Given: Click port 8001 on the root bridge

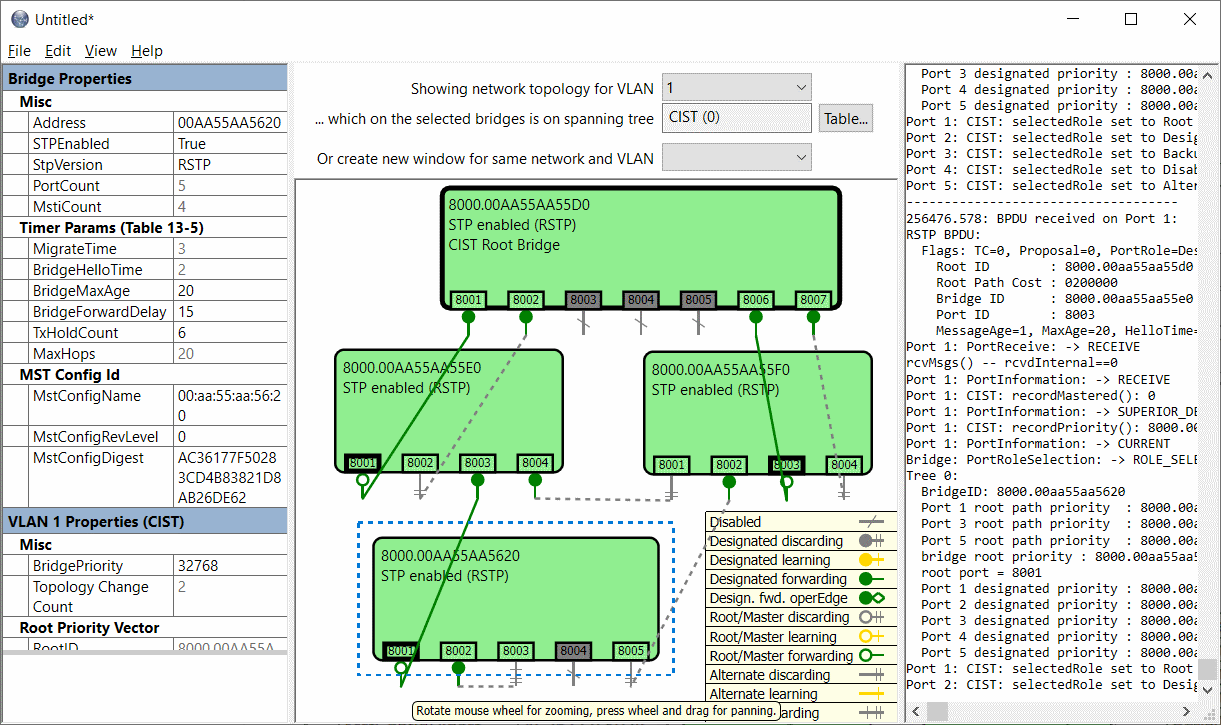Looking at the screenshot, I should 468,299.
